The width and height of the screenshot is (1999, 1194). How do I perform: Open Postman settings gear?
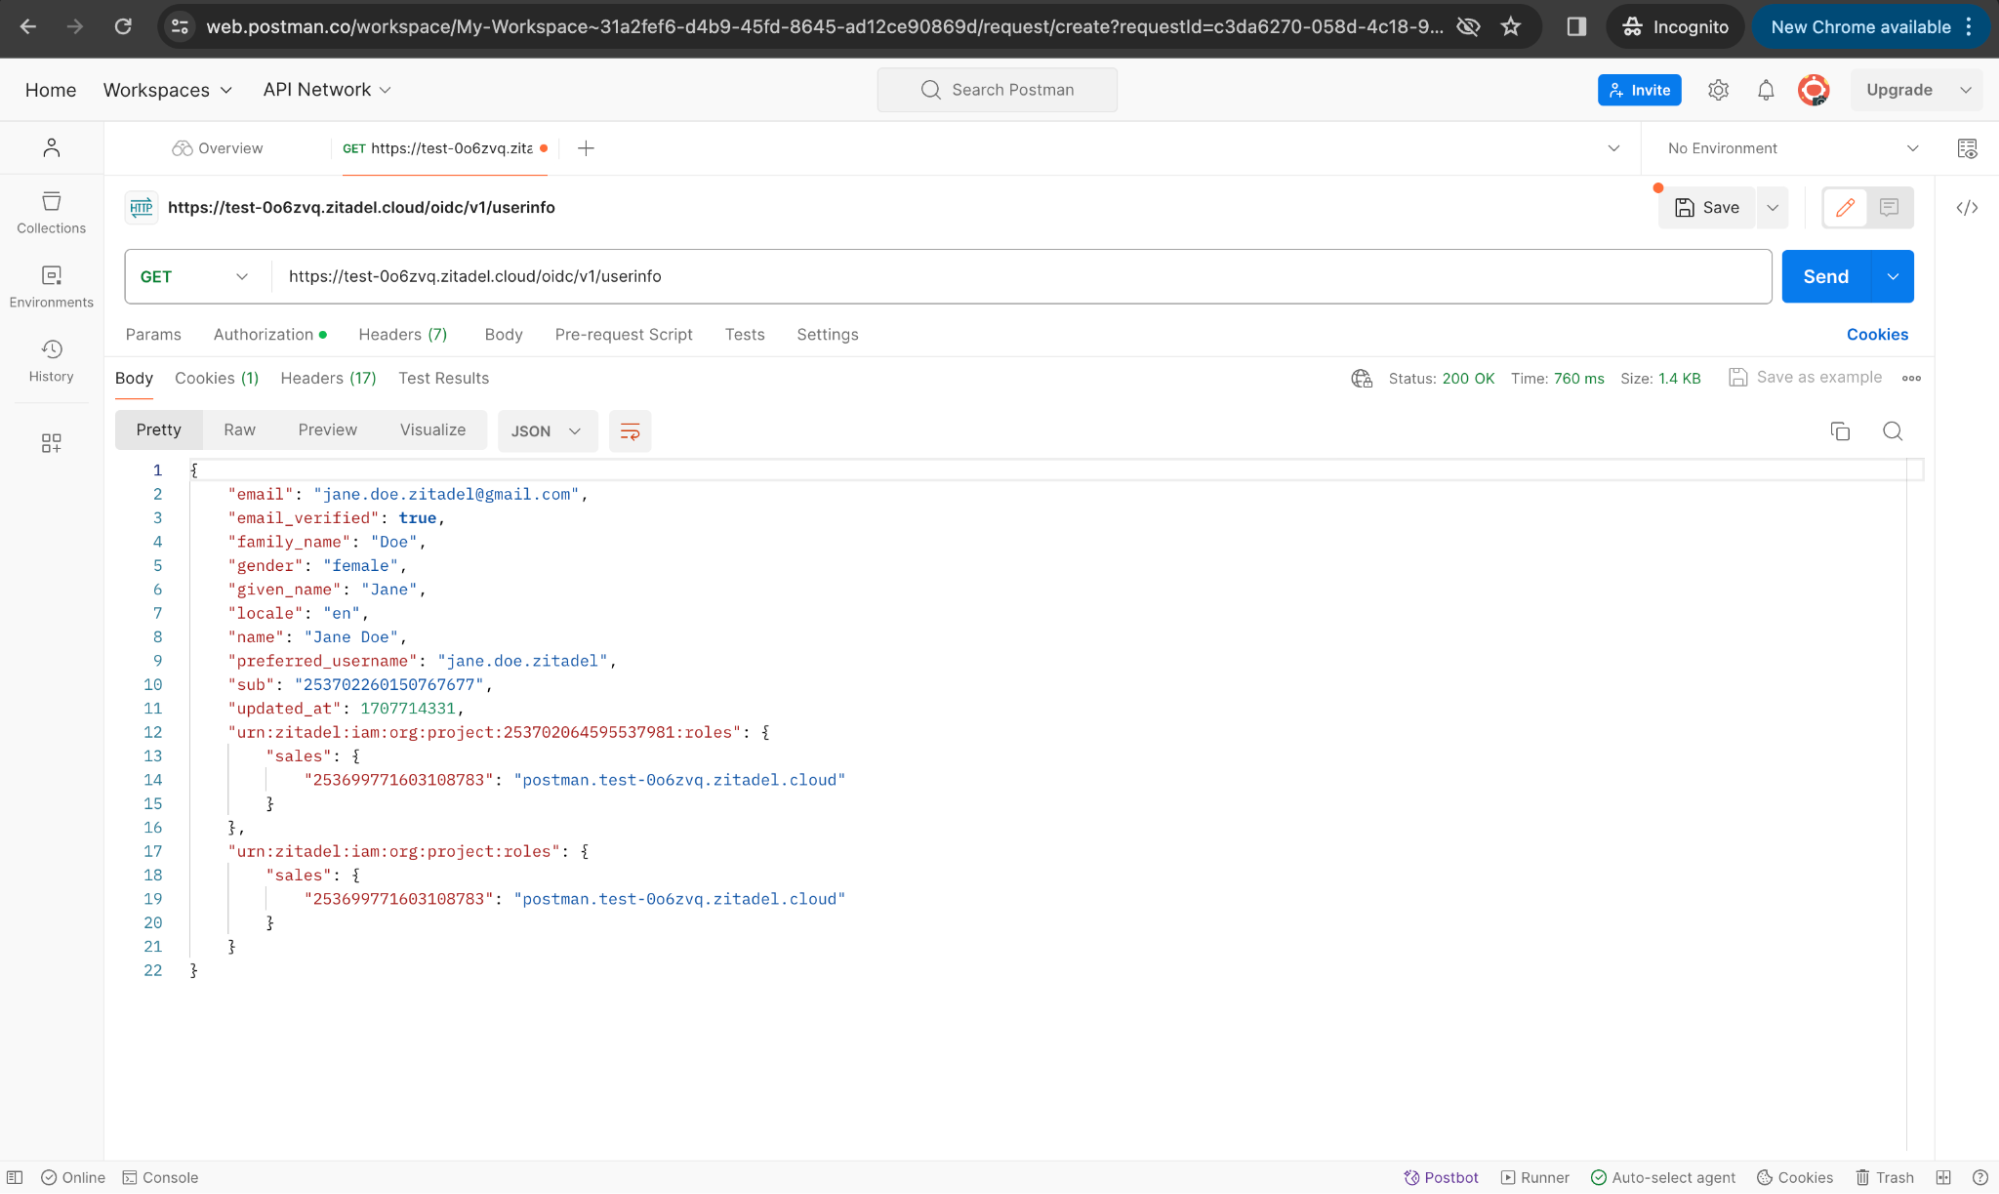point(1718,90)
